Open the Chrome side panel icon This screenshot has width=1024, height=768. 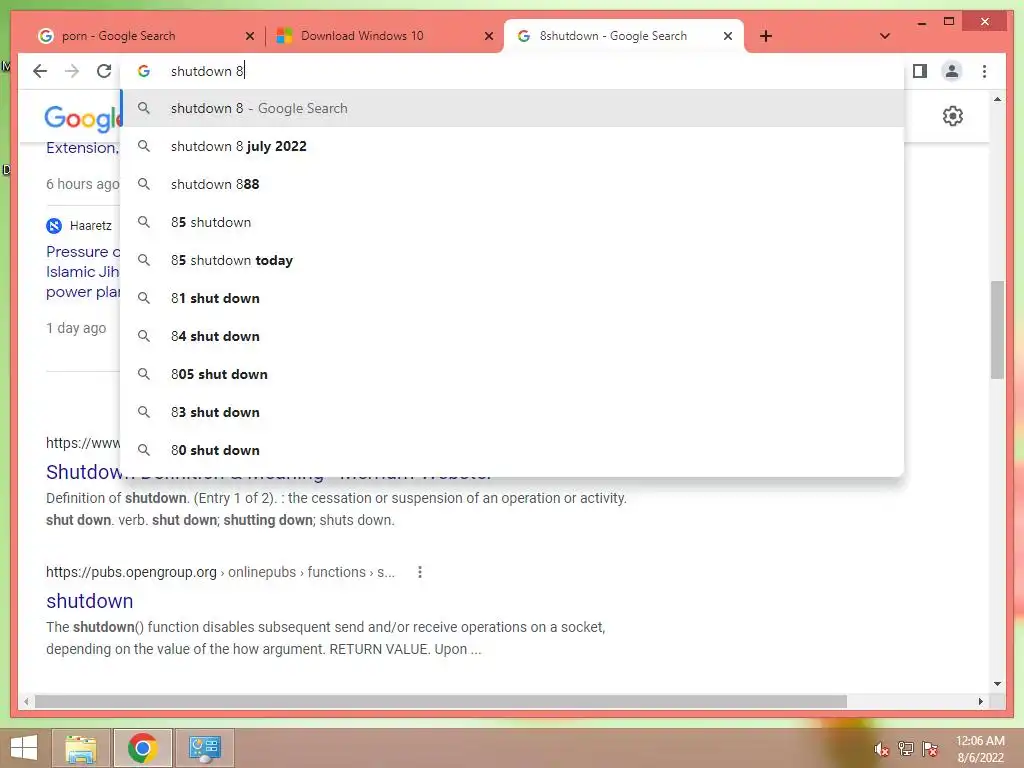[x=920, y=71]
